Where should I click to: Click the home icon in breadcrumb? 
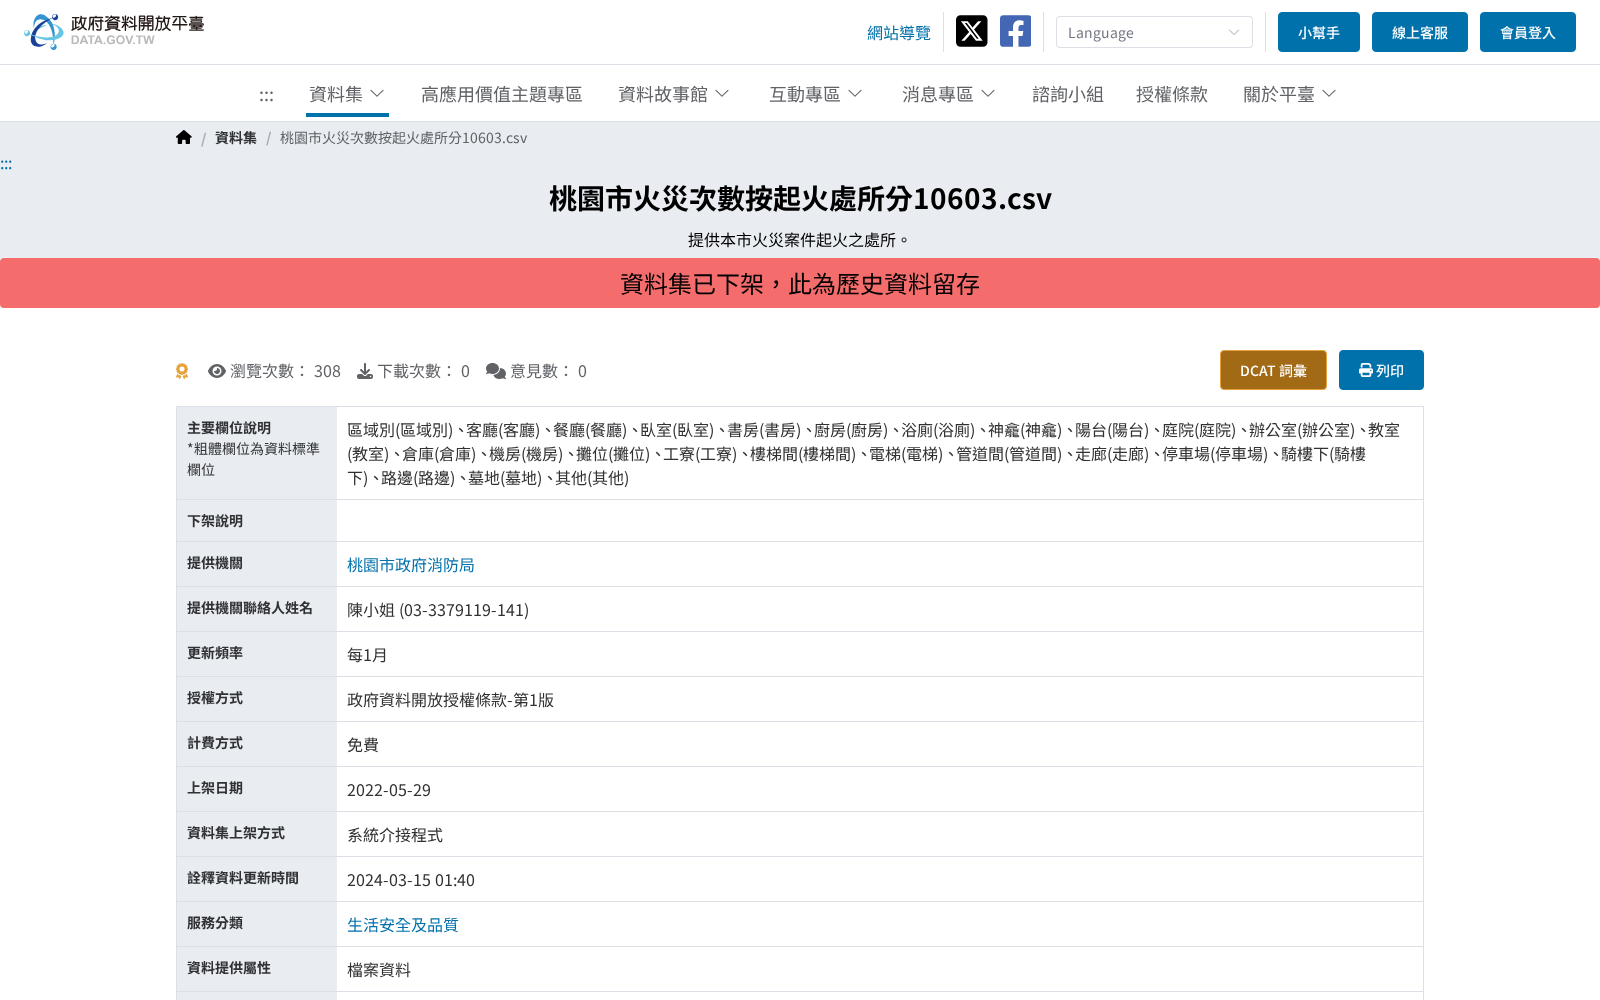point(184,138)
